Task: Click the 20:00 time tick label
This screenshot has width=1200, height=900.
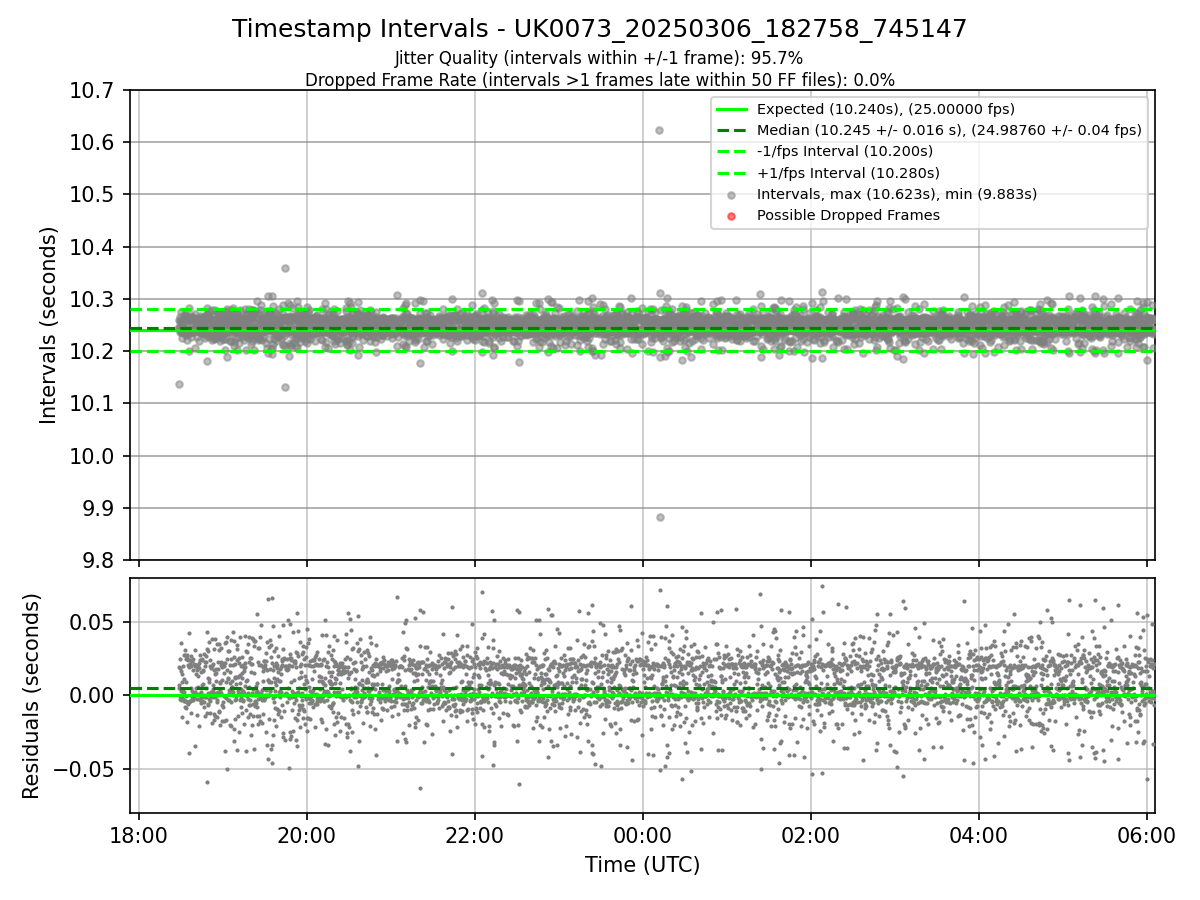Action: click(306, 834)
